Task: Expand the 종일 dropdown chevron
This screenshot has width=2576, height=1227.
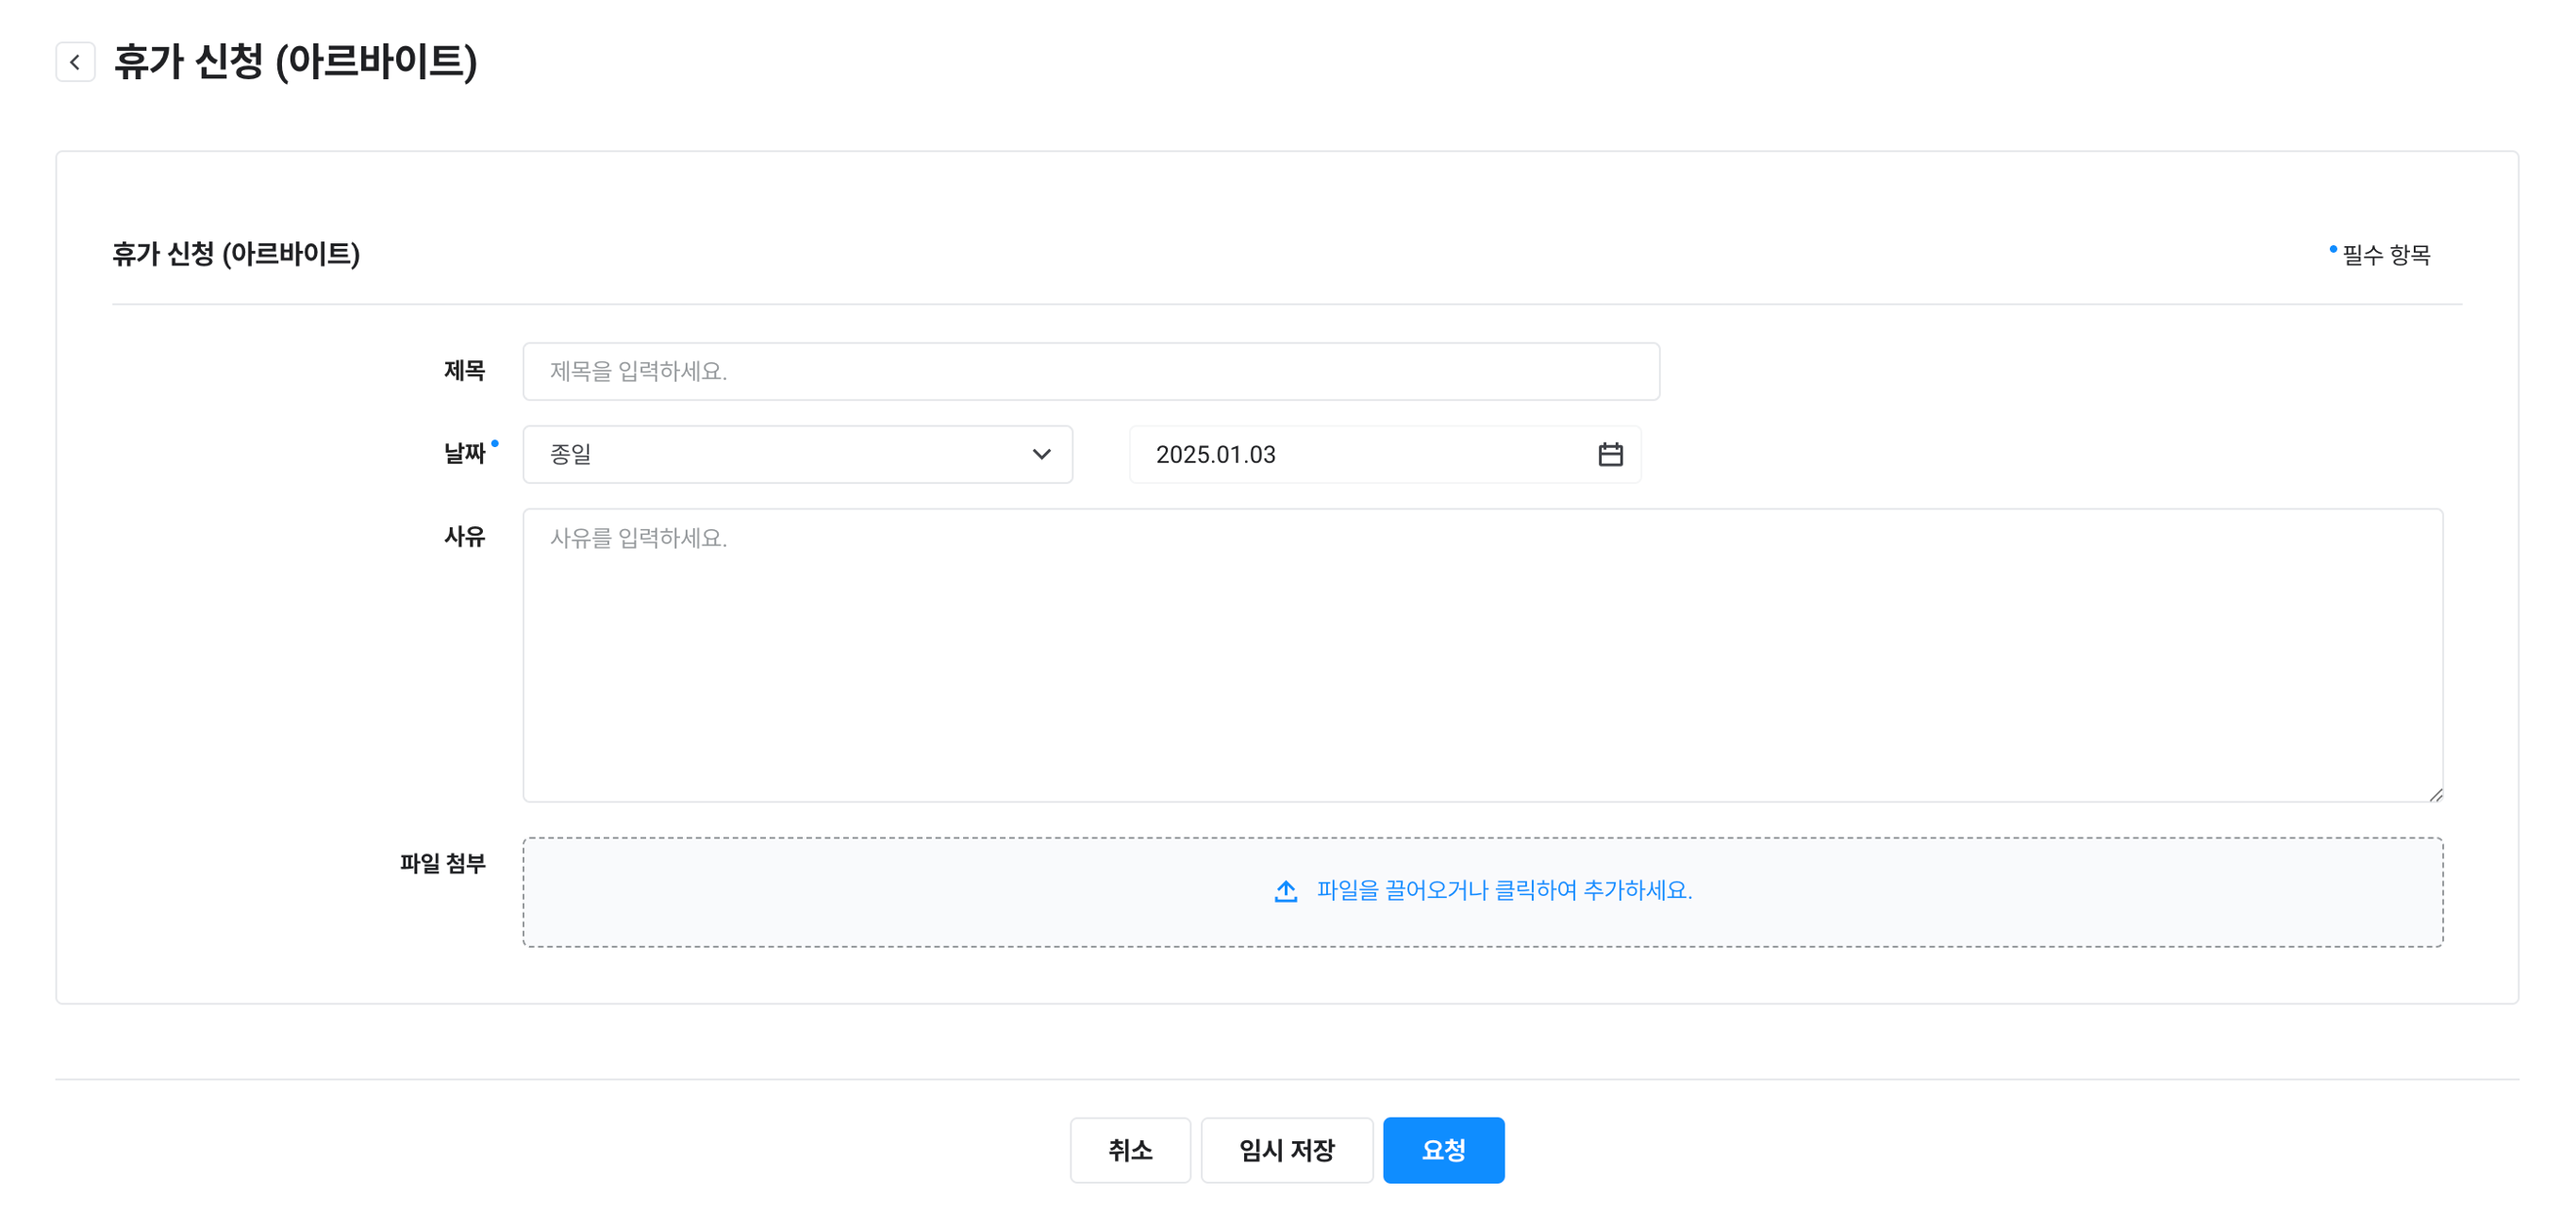Action: tap(1041, 455)
